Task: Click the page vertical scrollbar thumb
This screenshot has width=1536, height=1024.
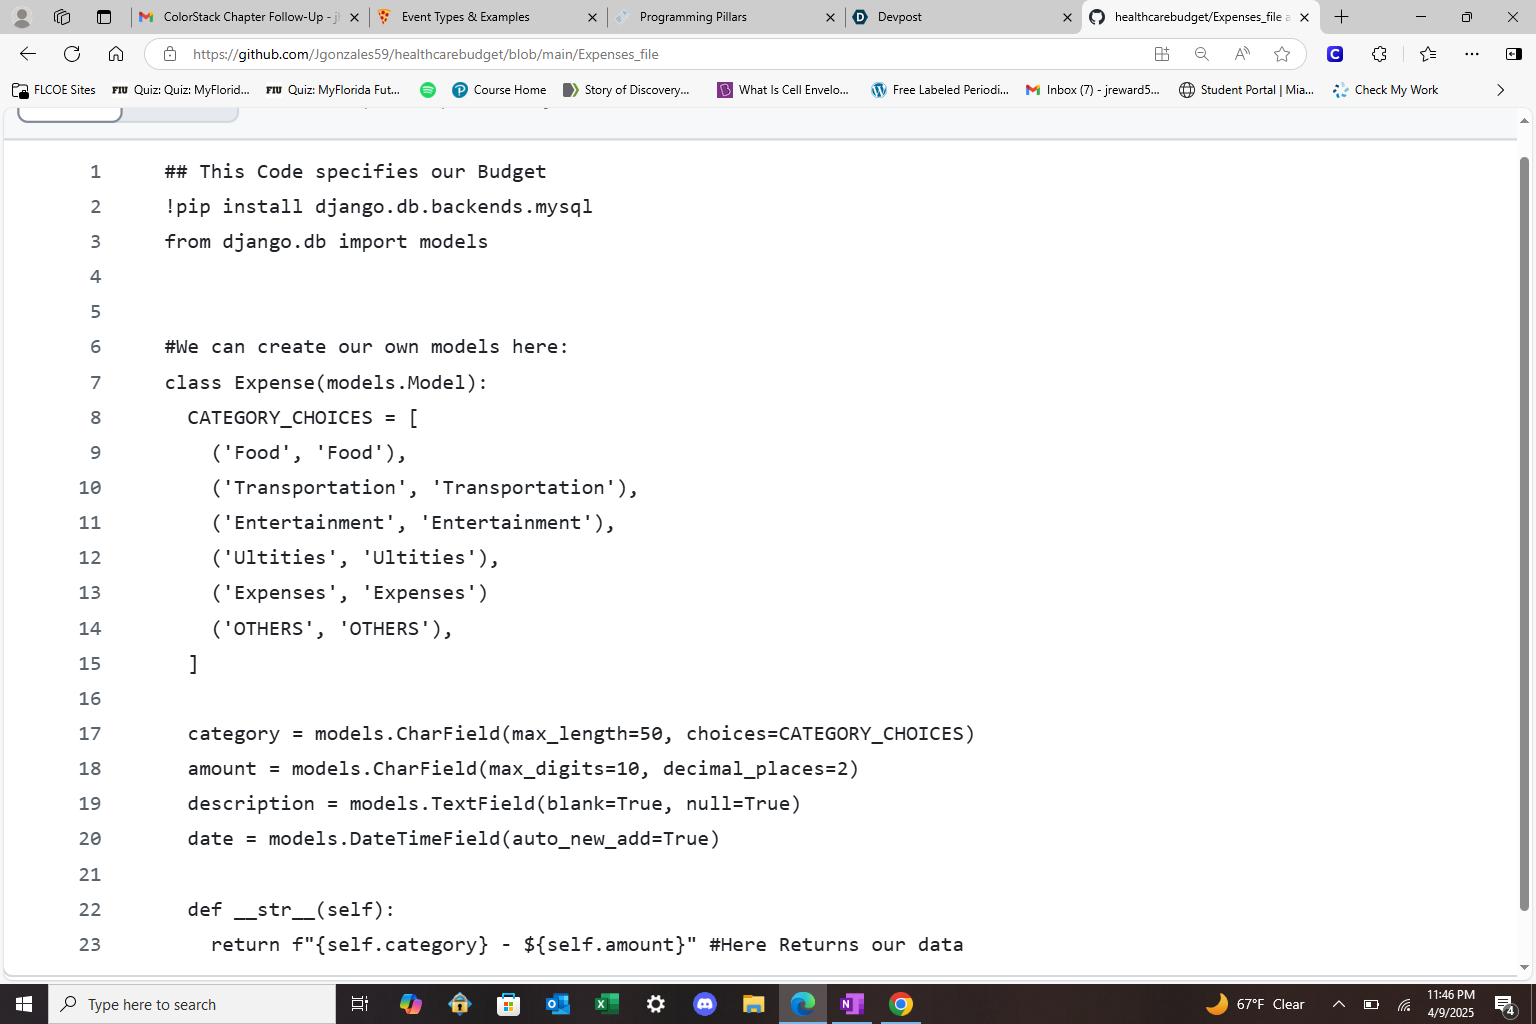Action: (x=1524, y=533)
